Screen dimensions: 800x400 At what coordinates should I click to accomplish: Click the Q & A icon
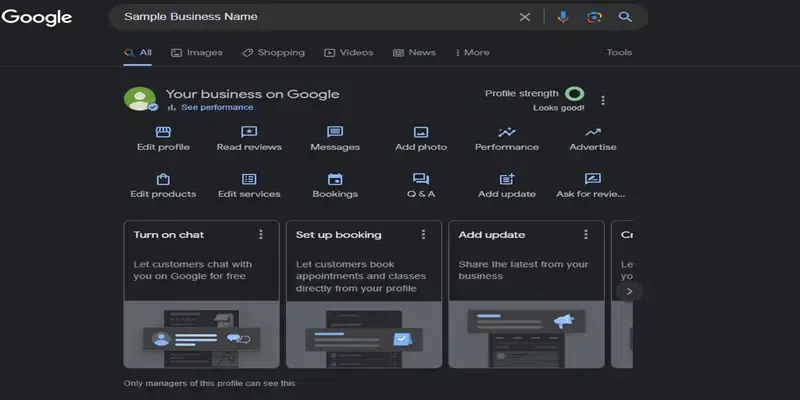tap(421, 179)
